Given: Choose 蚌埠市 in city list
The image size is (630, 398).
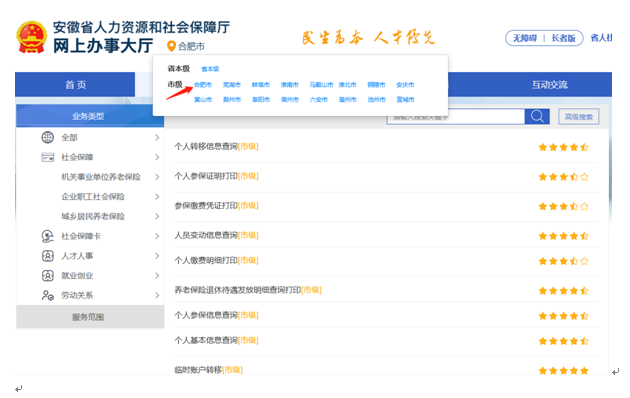Looking at the screenshot, I should point(261,85).
